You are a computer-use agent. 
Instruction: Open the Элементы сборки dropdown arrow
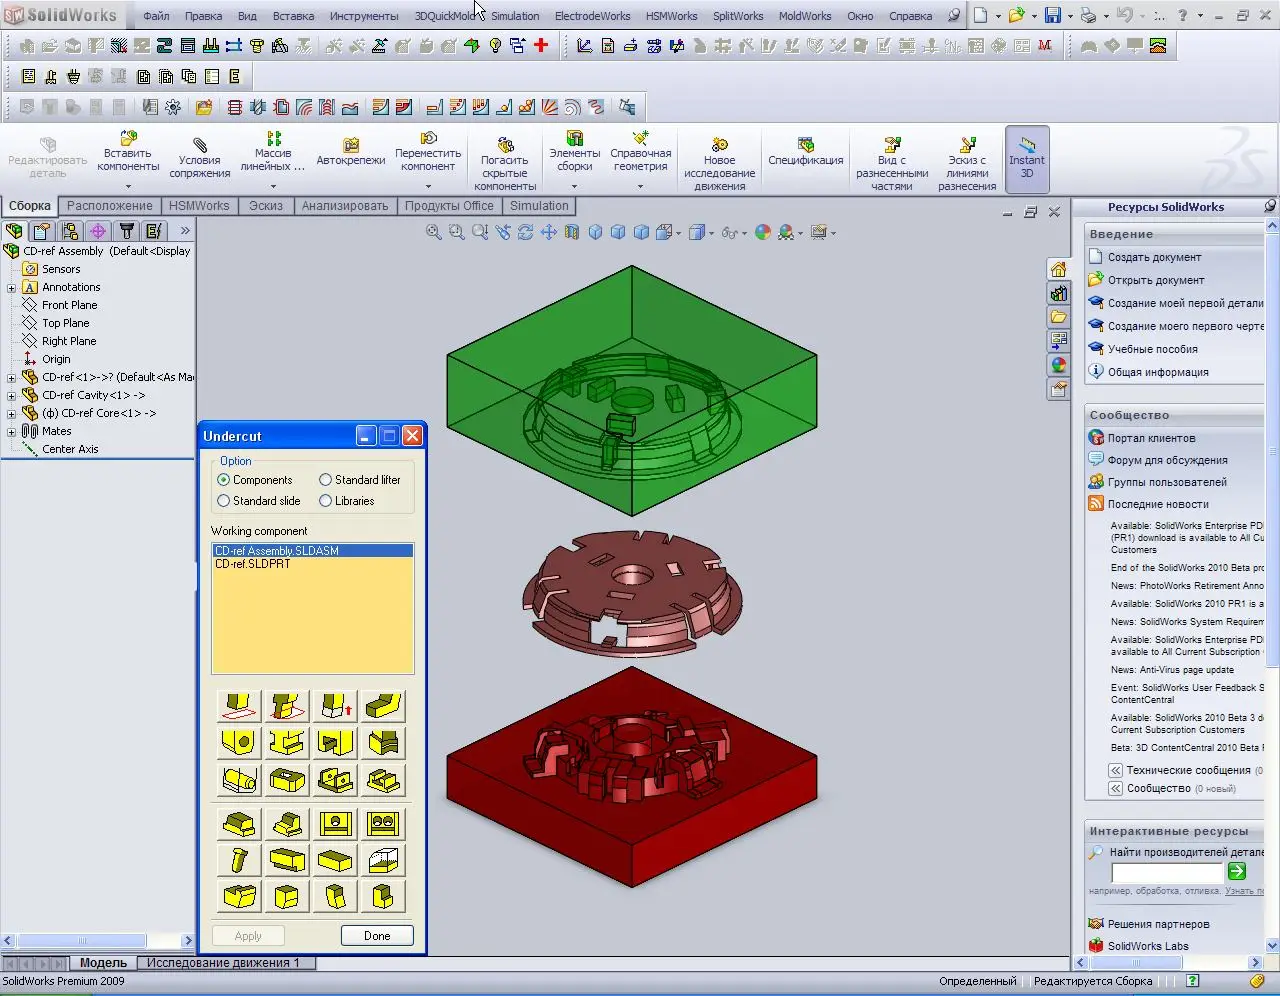pyautogui.click(x=575, y=186)
